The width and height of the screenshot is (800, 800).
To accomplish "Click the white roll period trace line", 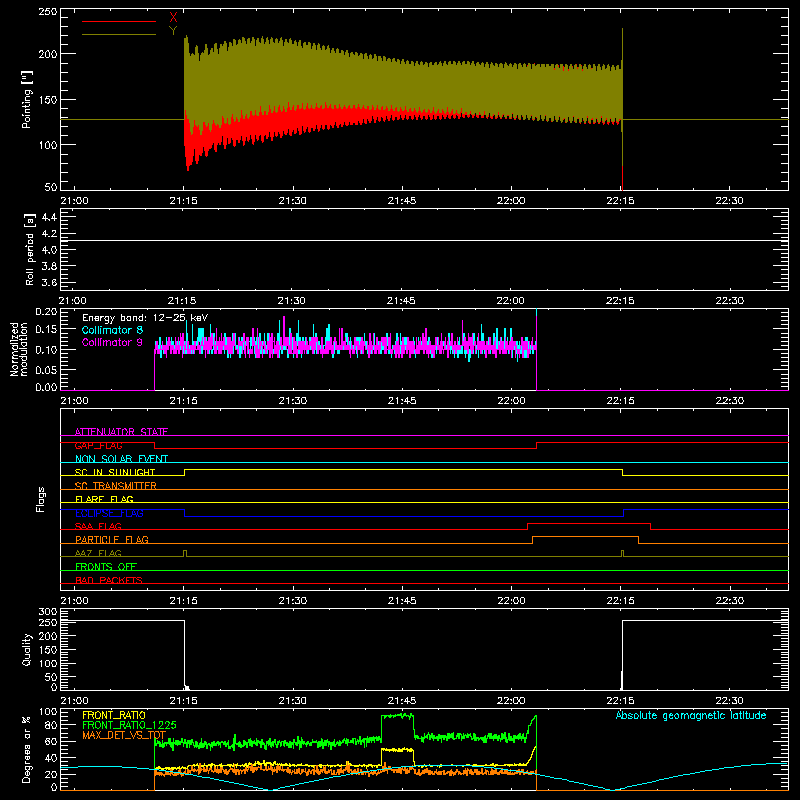I will click(x=424, y=240).
